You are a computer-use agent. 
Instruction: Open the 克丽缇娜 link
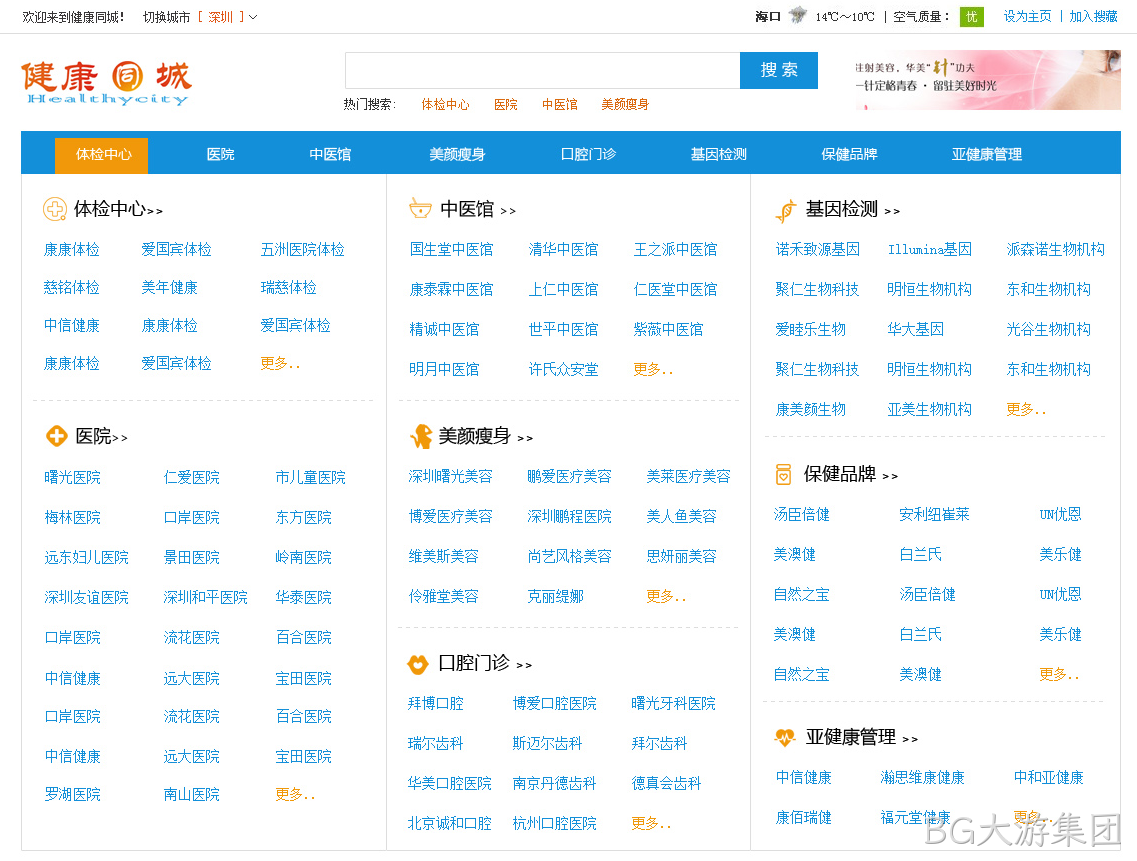[555, 596]
